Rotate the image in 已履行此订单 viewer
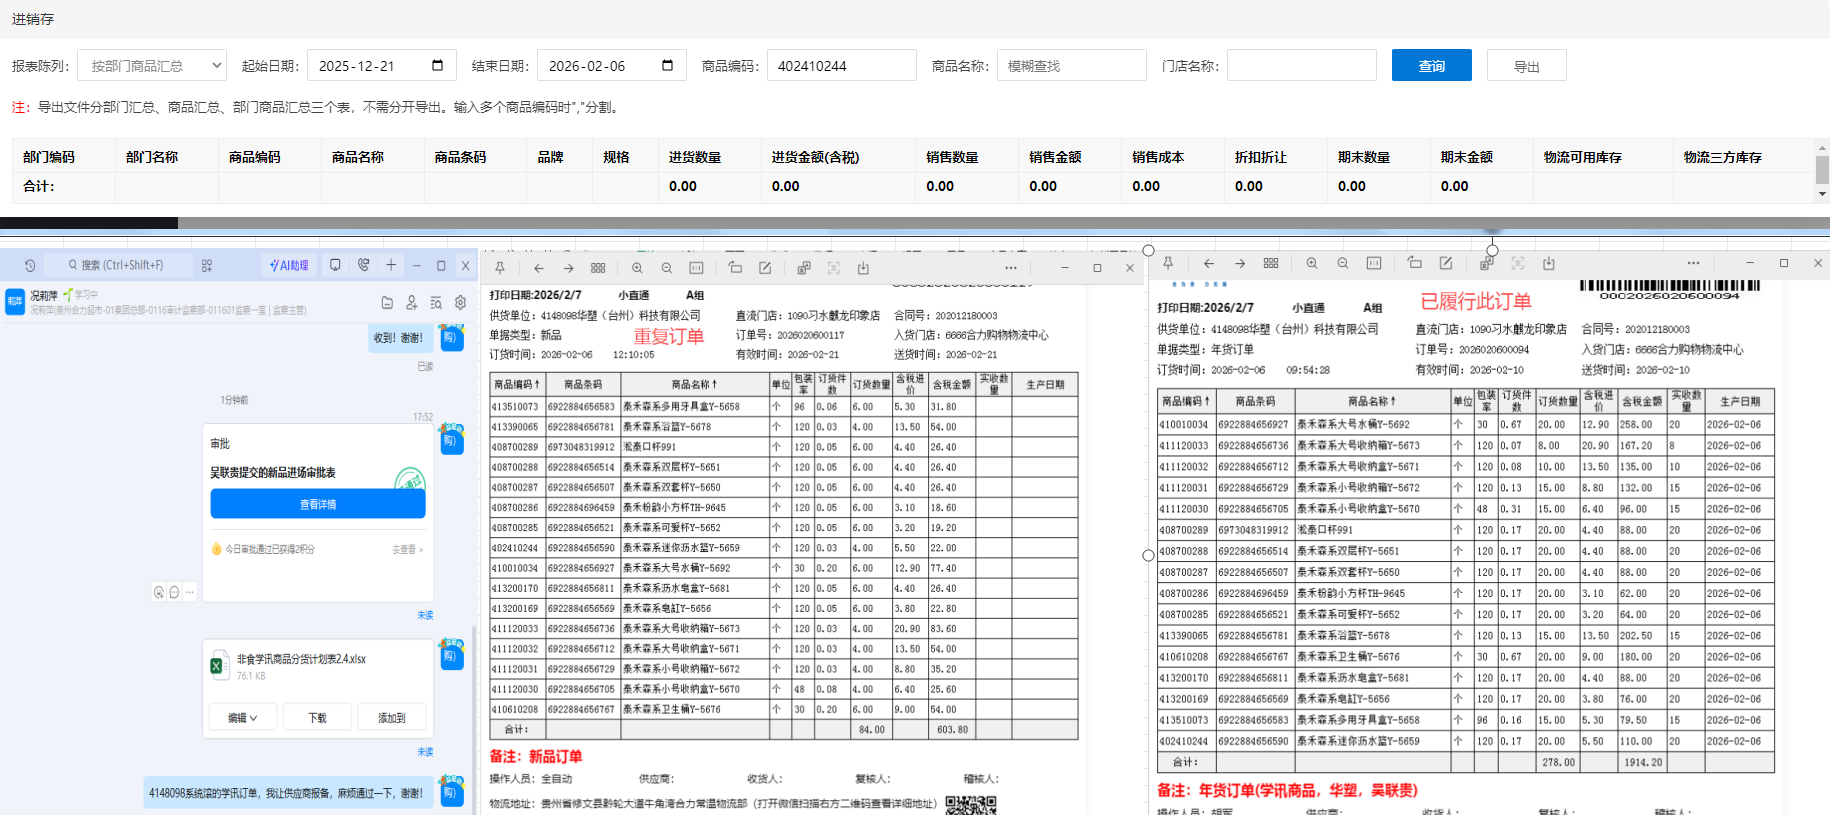 1414,263
